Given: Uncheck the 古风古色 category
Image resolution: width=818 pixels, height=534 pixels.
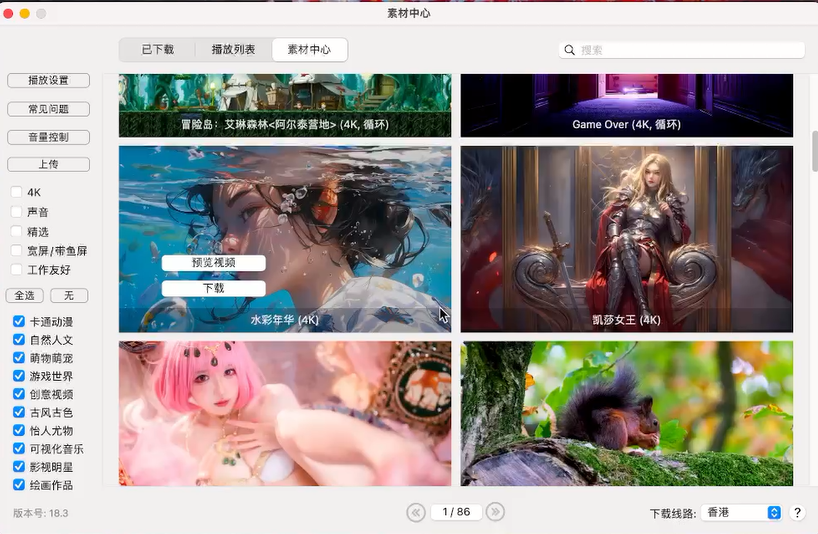Looking at the screenshot, I should point(19,412).
